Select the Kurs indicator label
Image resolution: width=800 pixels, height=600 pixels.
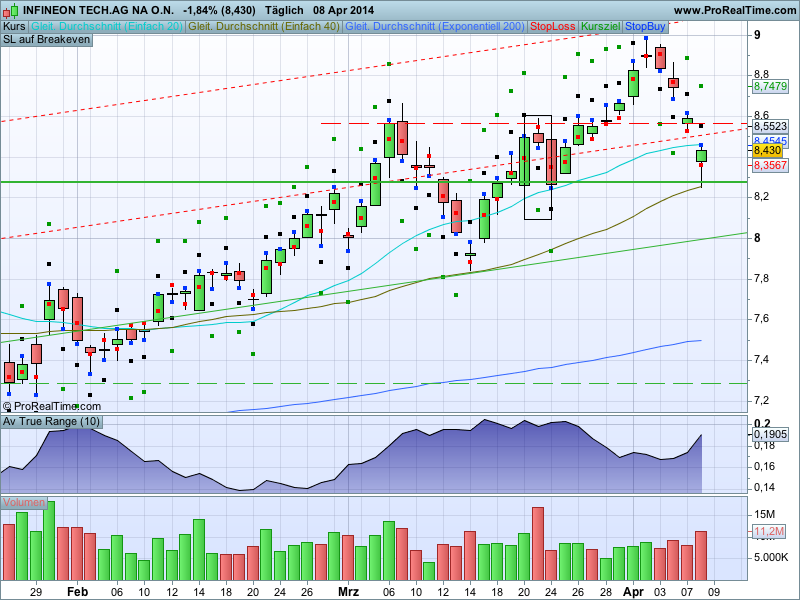click(14, 27)
